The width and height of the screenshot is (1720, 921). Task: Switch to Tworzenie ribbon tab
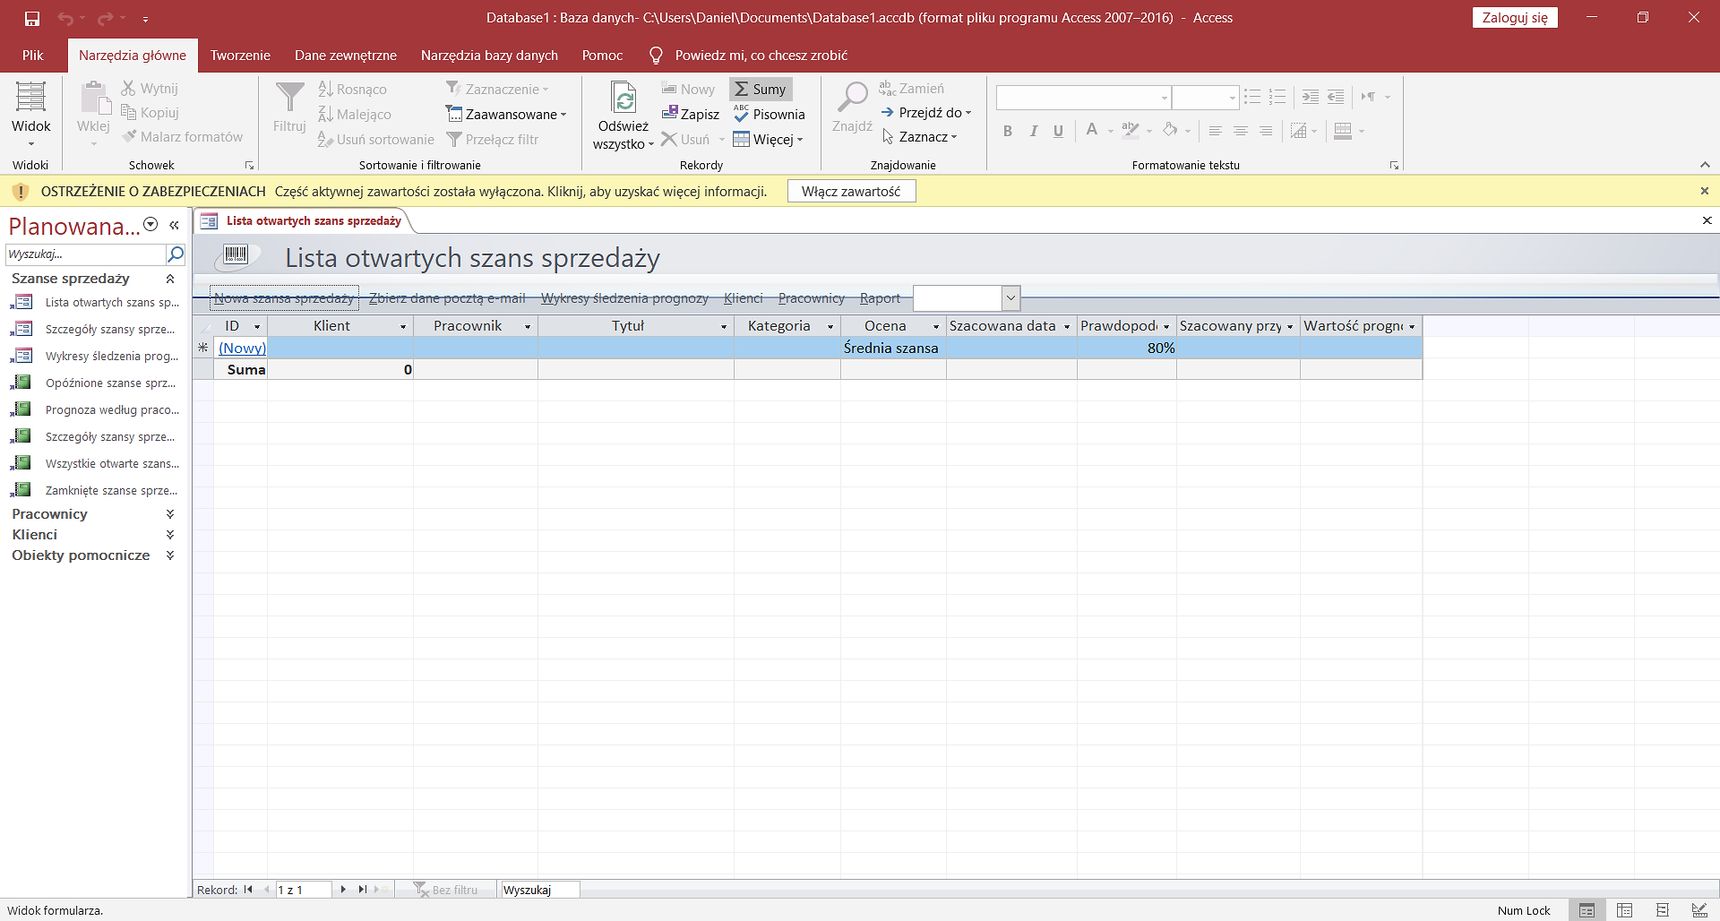[240, 55]
